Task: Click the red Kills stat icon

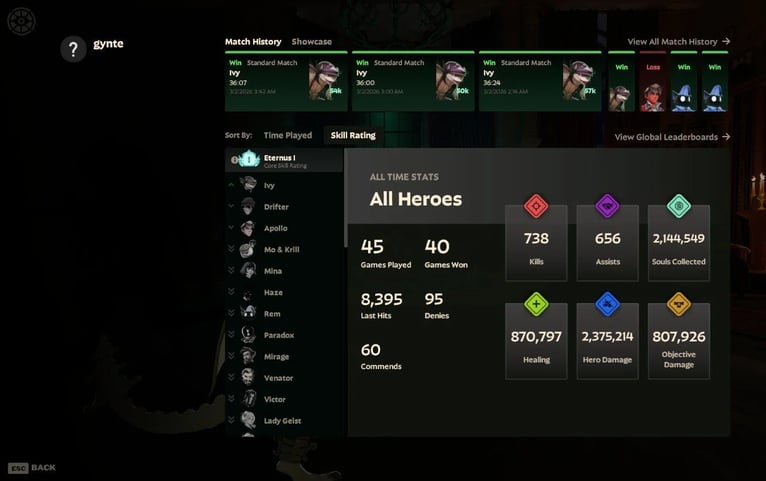Action: (x=536, y=206)
